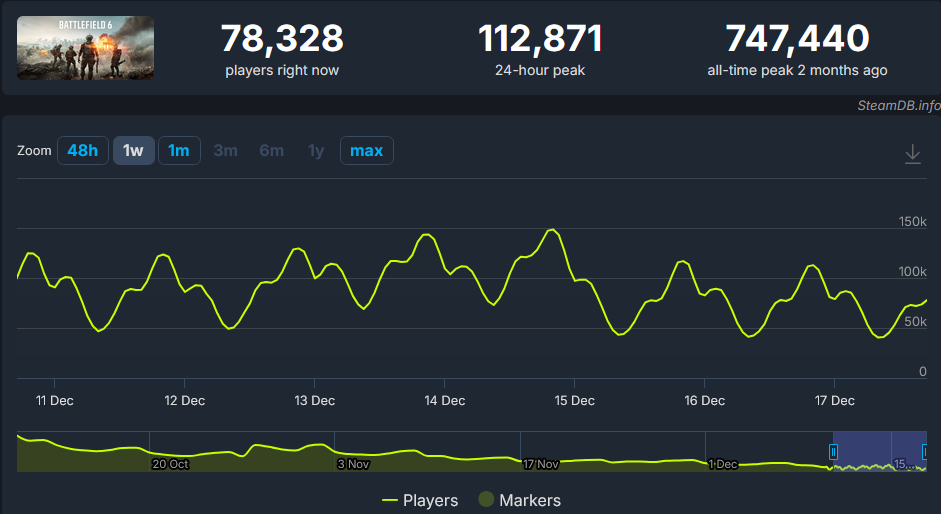Click the '24-hour peak' caption
941x514 pixels.
pyautogui.click(x=540, y=70)
